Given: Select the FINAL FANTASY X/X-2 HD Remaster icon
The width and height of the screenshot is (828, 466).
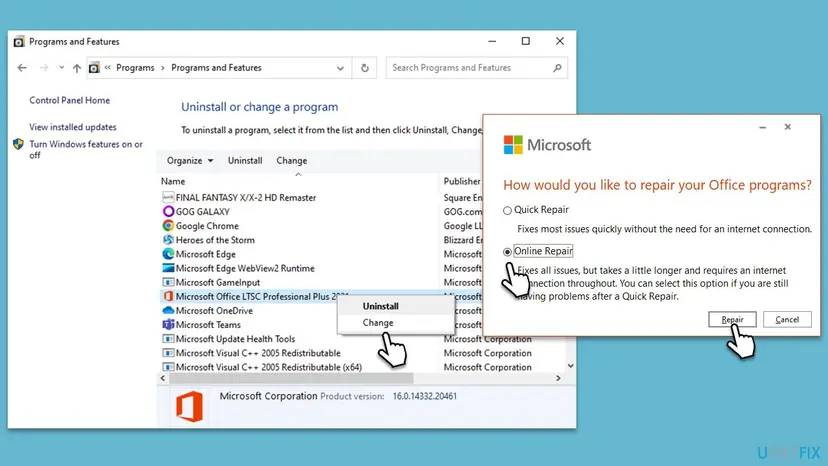Looking at the screenshot, I should (x=168, y=198).
